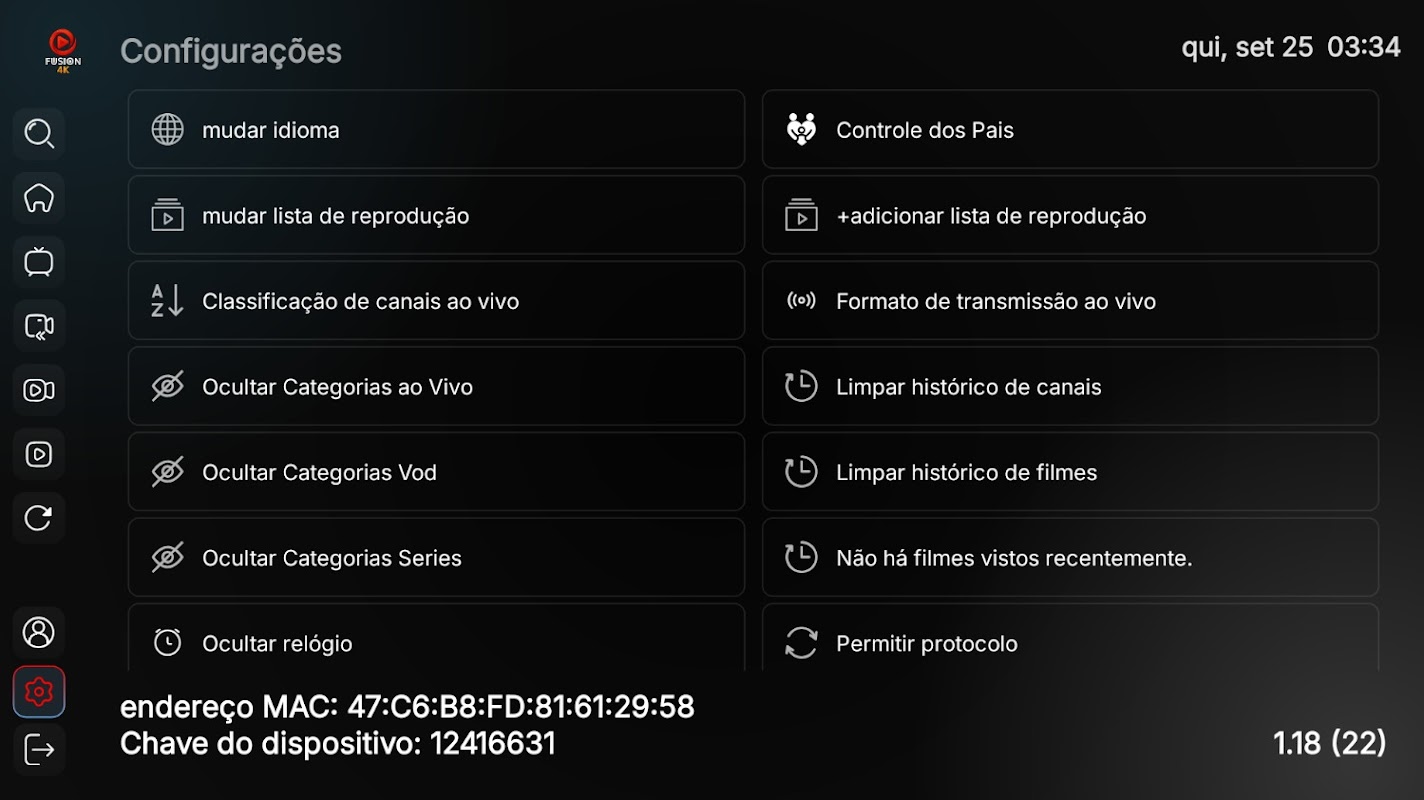Open Ocultar Categorias ao Vivo option
The image size is (1424, 800).
436,386
